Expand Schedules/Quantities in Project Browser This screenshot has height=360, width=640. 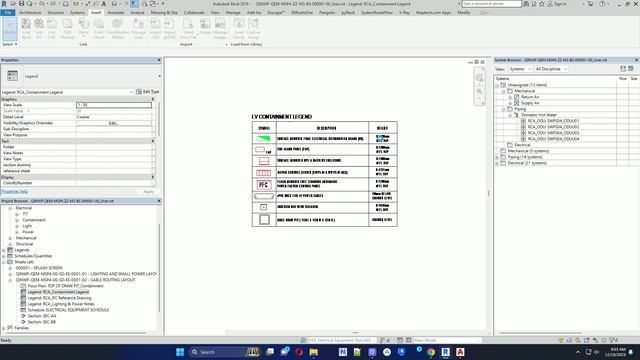pyautogui.click(x=4, y=256)
